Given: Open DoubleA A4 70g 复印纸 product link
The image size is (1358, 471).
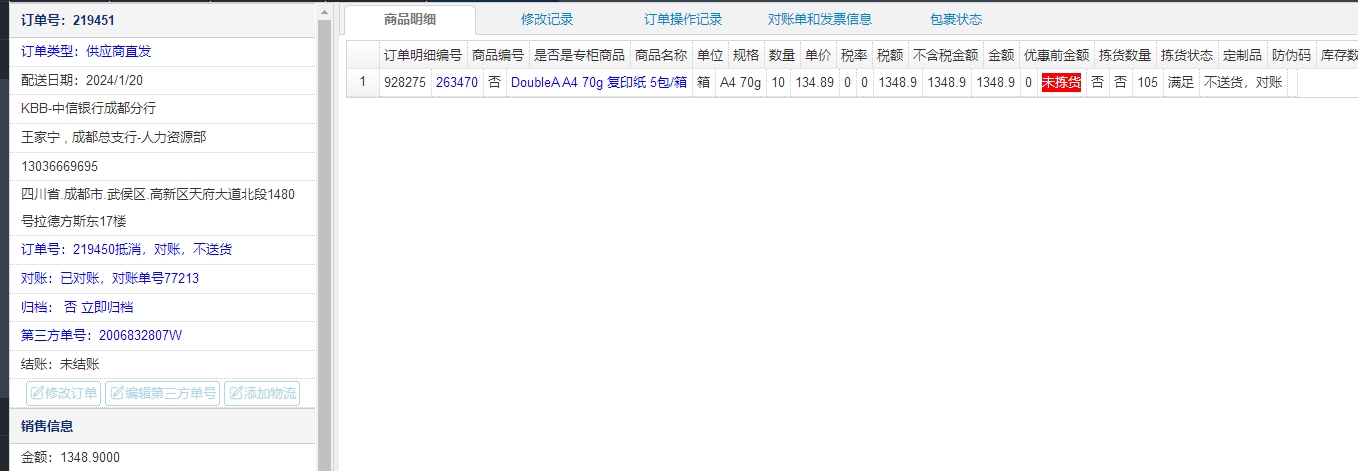Looking at the screenshot, I should coord(599,83).
